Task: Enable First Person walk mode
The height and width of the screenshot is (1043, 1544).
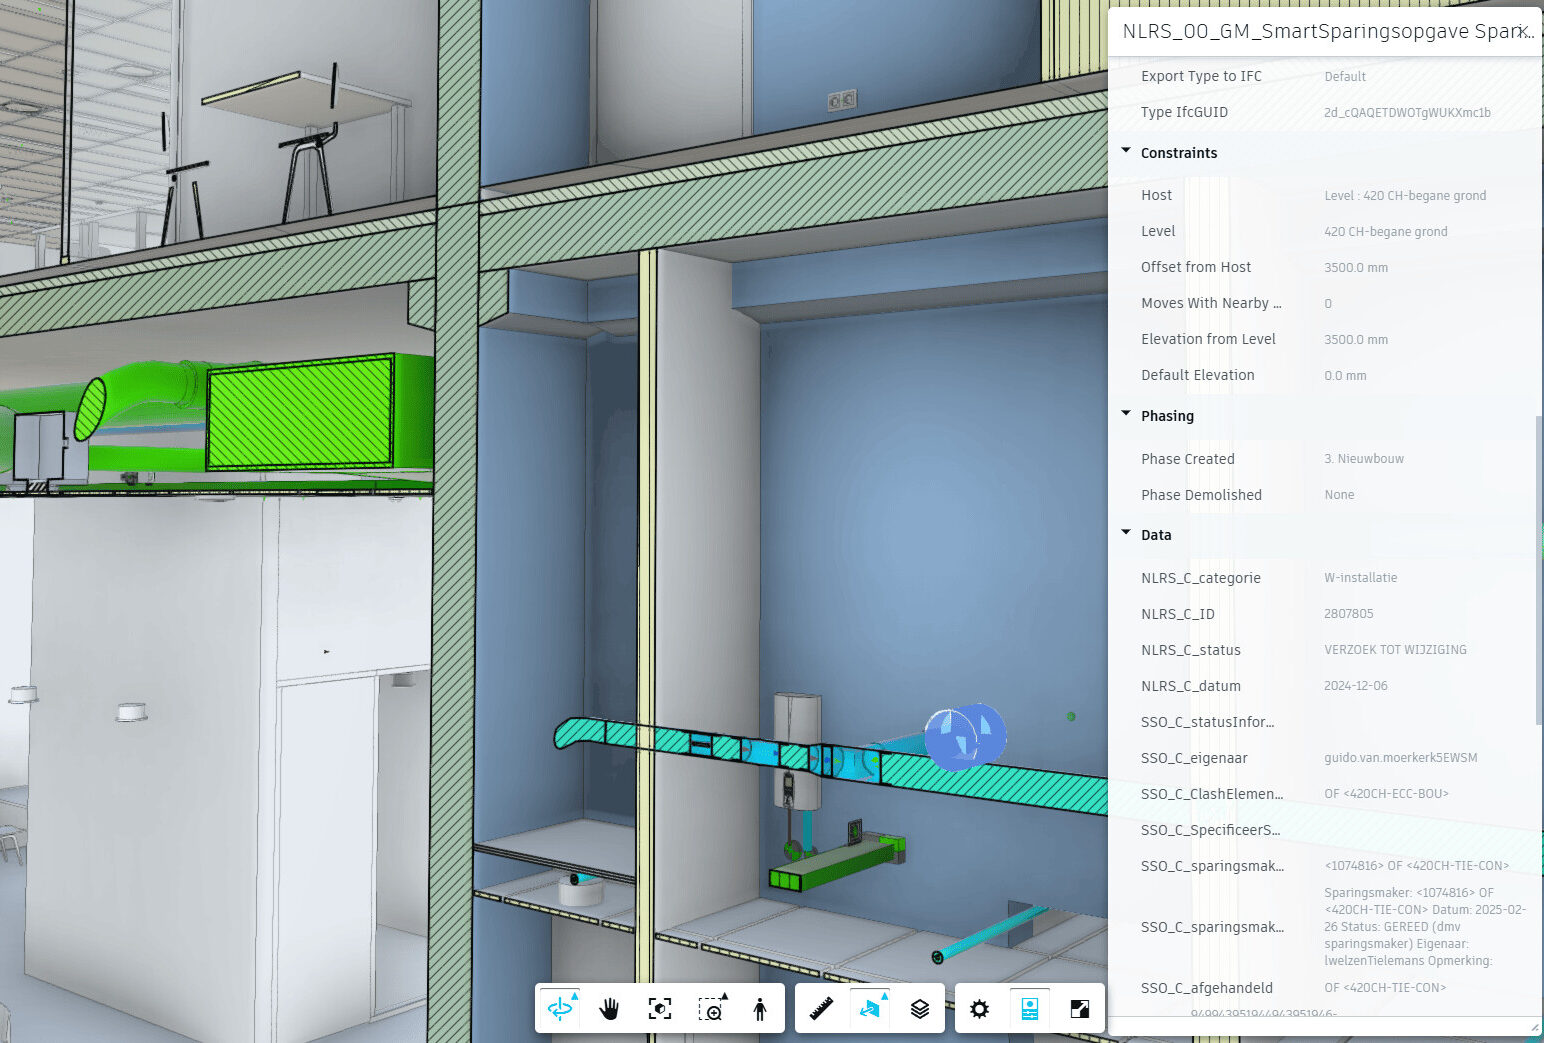Action: click(760, 1009)
